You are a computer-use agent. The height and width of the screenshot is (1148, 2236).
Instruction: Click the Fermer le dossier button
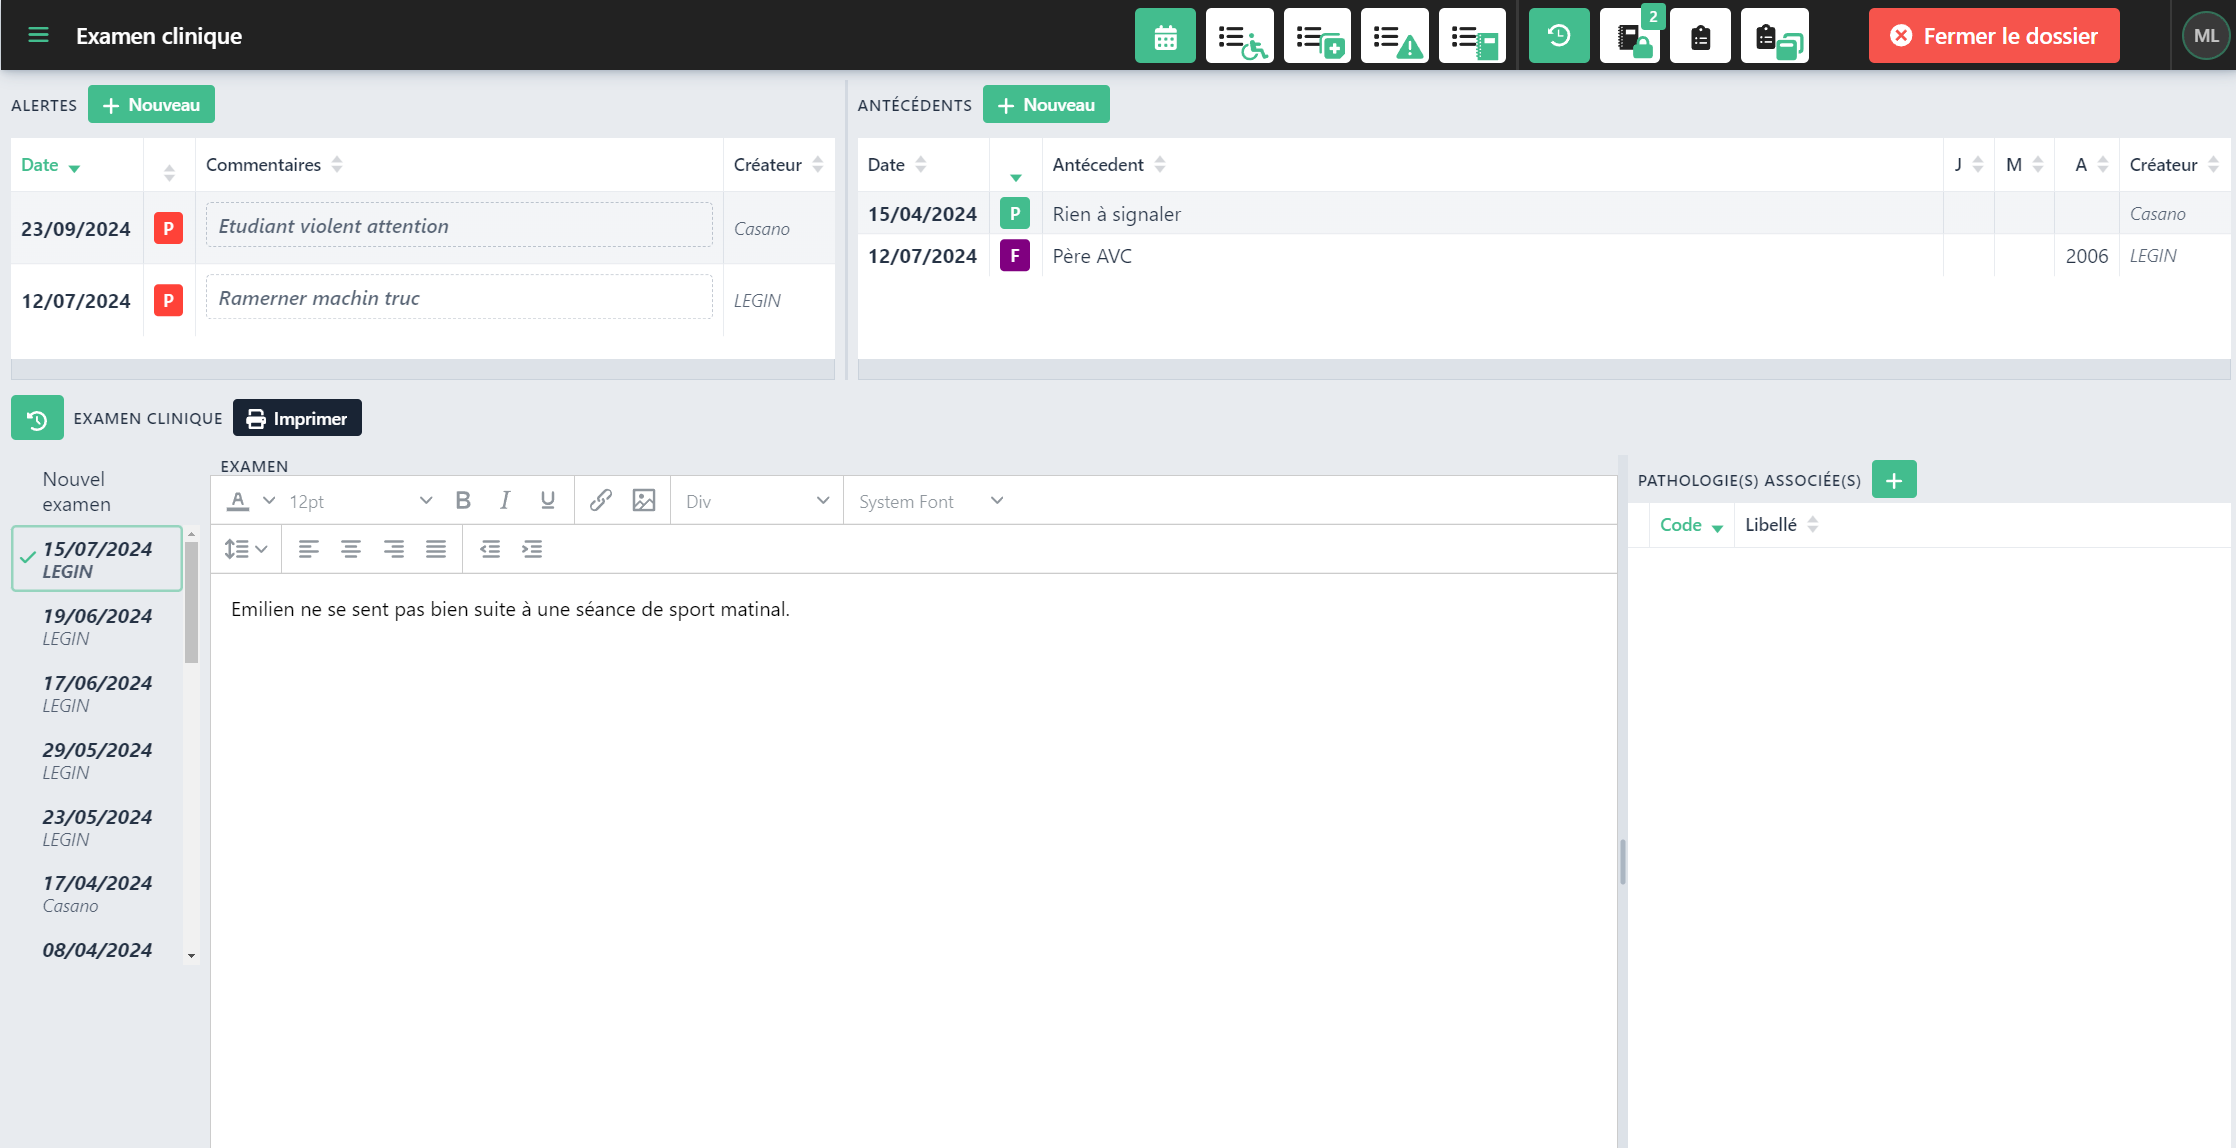(x=1993, y=36)
